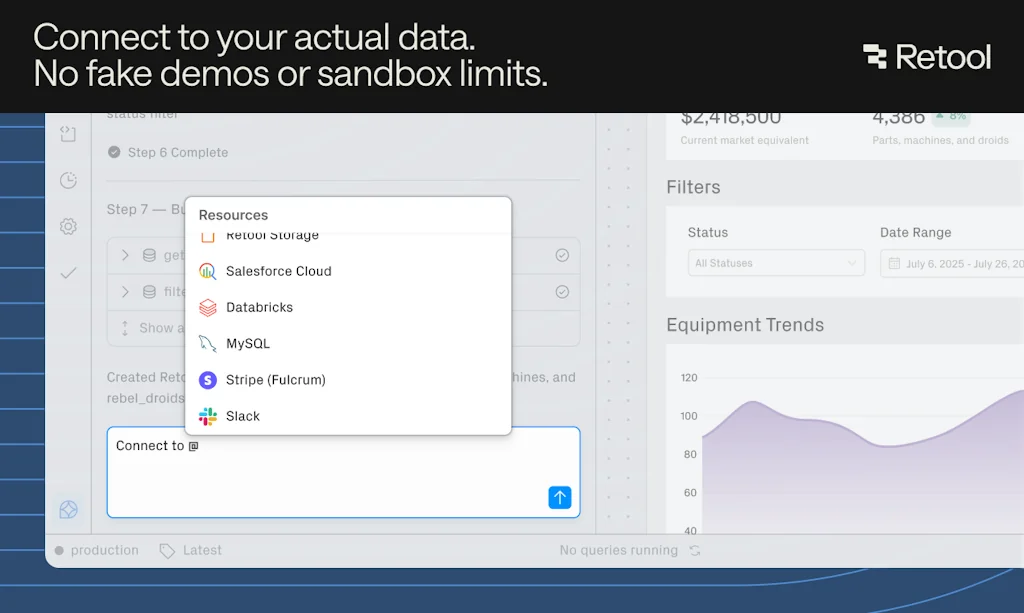Click the refresh icon next to No queries running
Viewport: 1024px width, 613px height.
coord(696,550)
